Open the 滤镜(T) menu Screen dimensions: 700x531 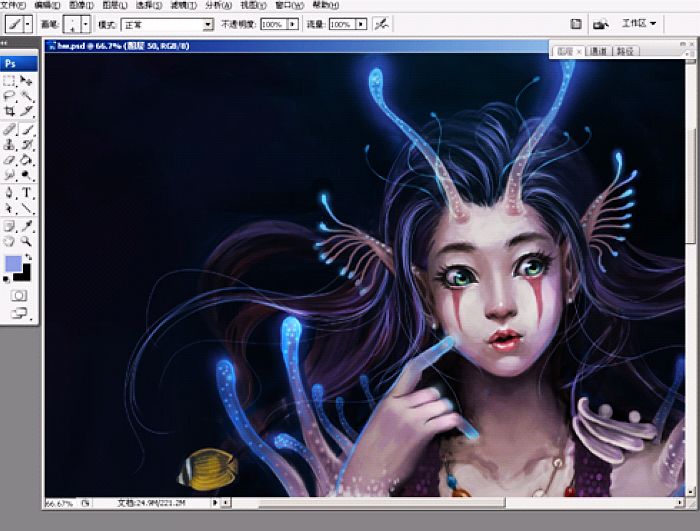(x=183, y=5)
